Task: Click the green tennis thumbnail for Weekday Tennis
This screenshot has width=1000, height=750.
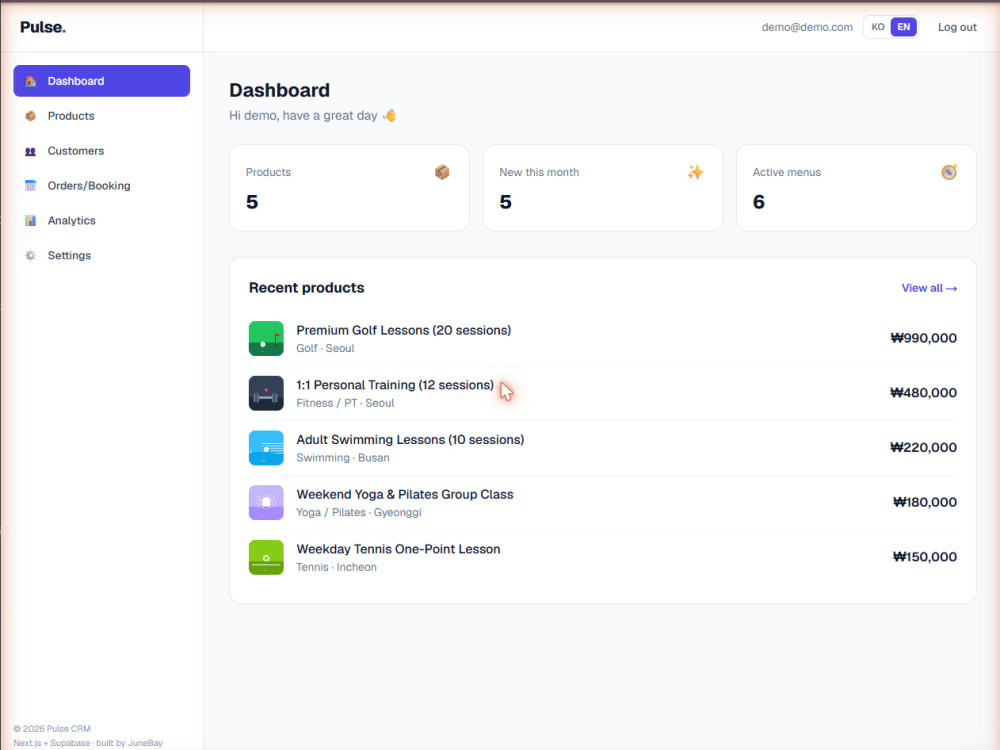Action: 266,557
